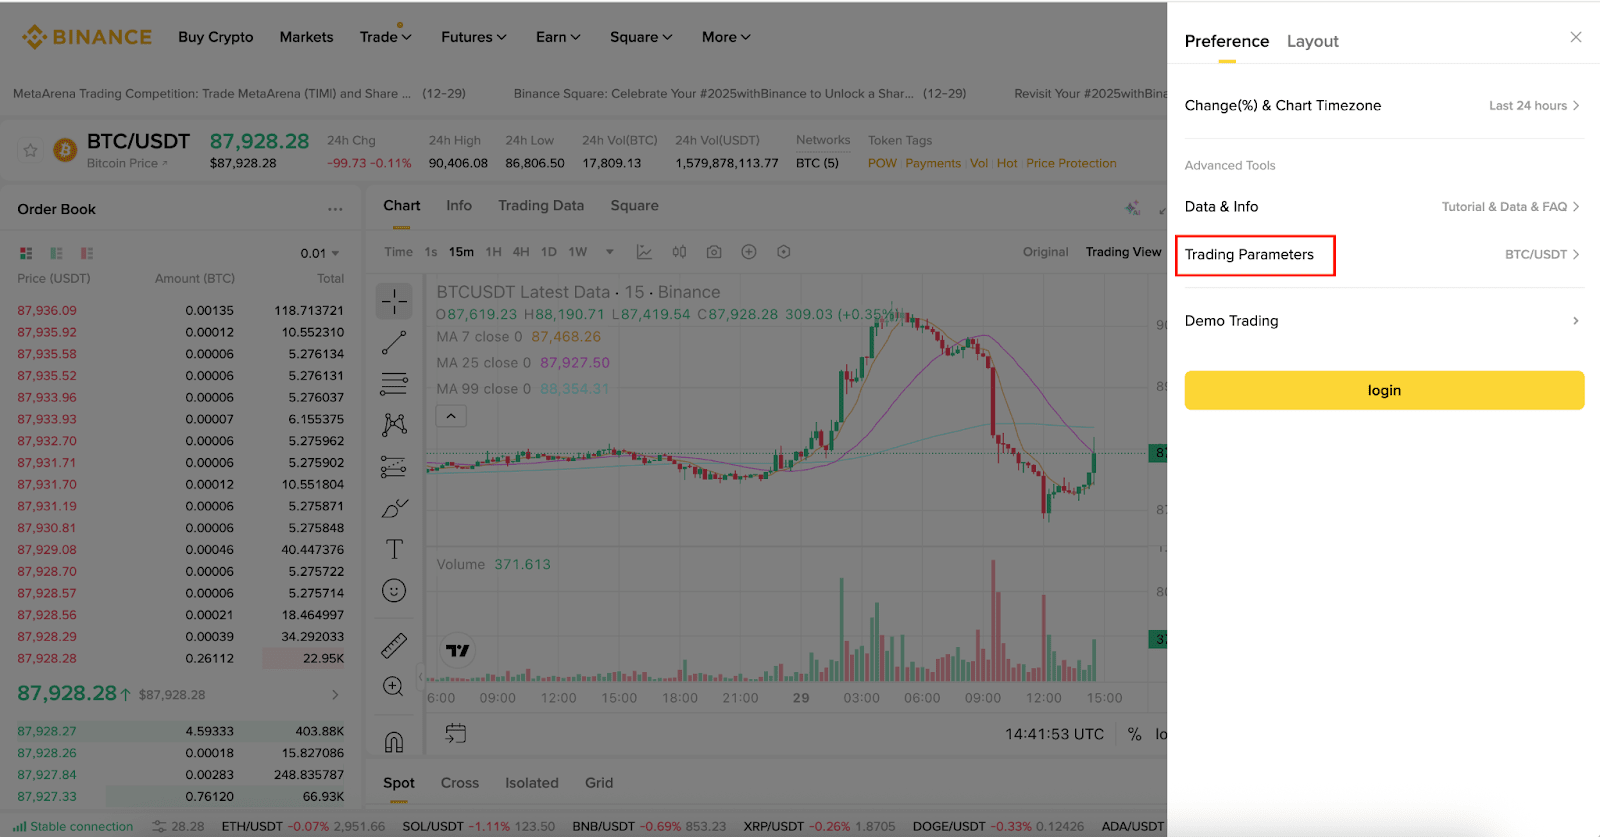This screenshot has height=837, width=1600.
Task: Switch to the Trading Data tab
Action: pyautogui.click(x=541, y=205)
